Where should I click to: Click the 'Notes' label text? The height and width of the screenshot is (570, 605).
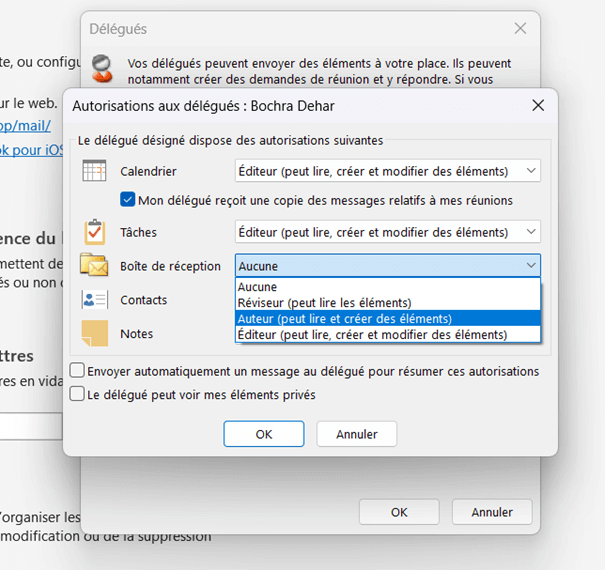(x=137, y=333)
